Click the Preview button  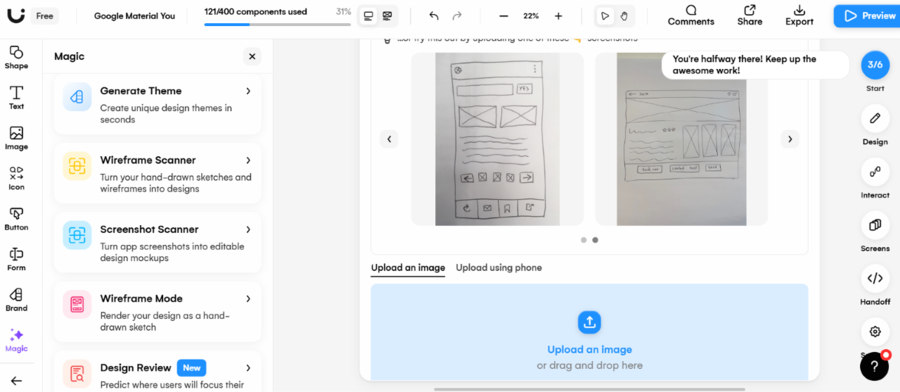point(868,16)
